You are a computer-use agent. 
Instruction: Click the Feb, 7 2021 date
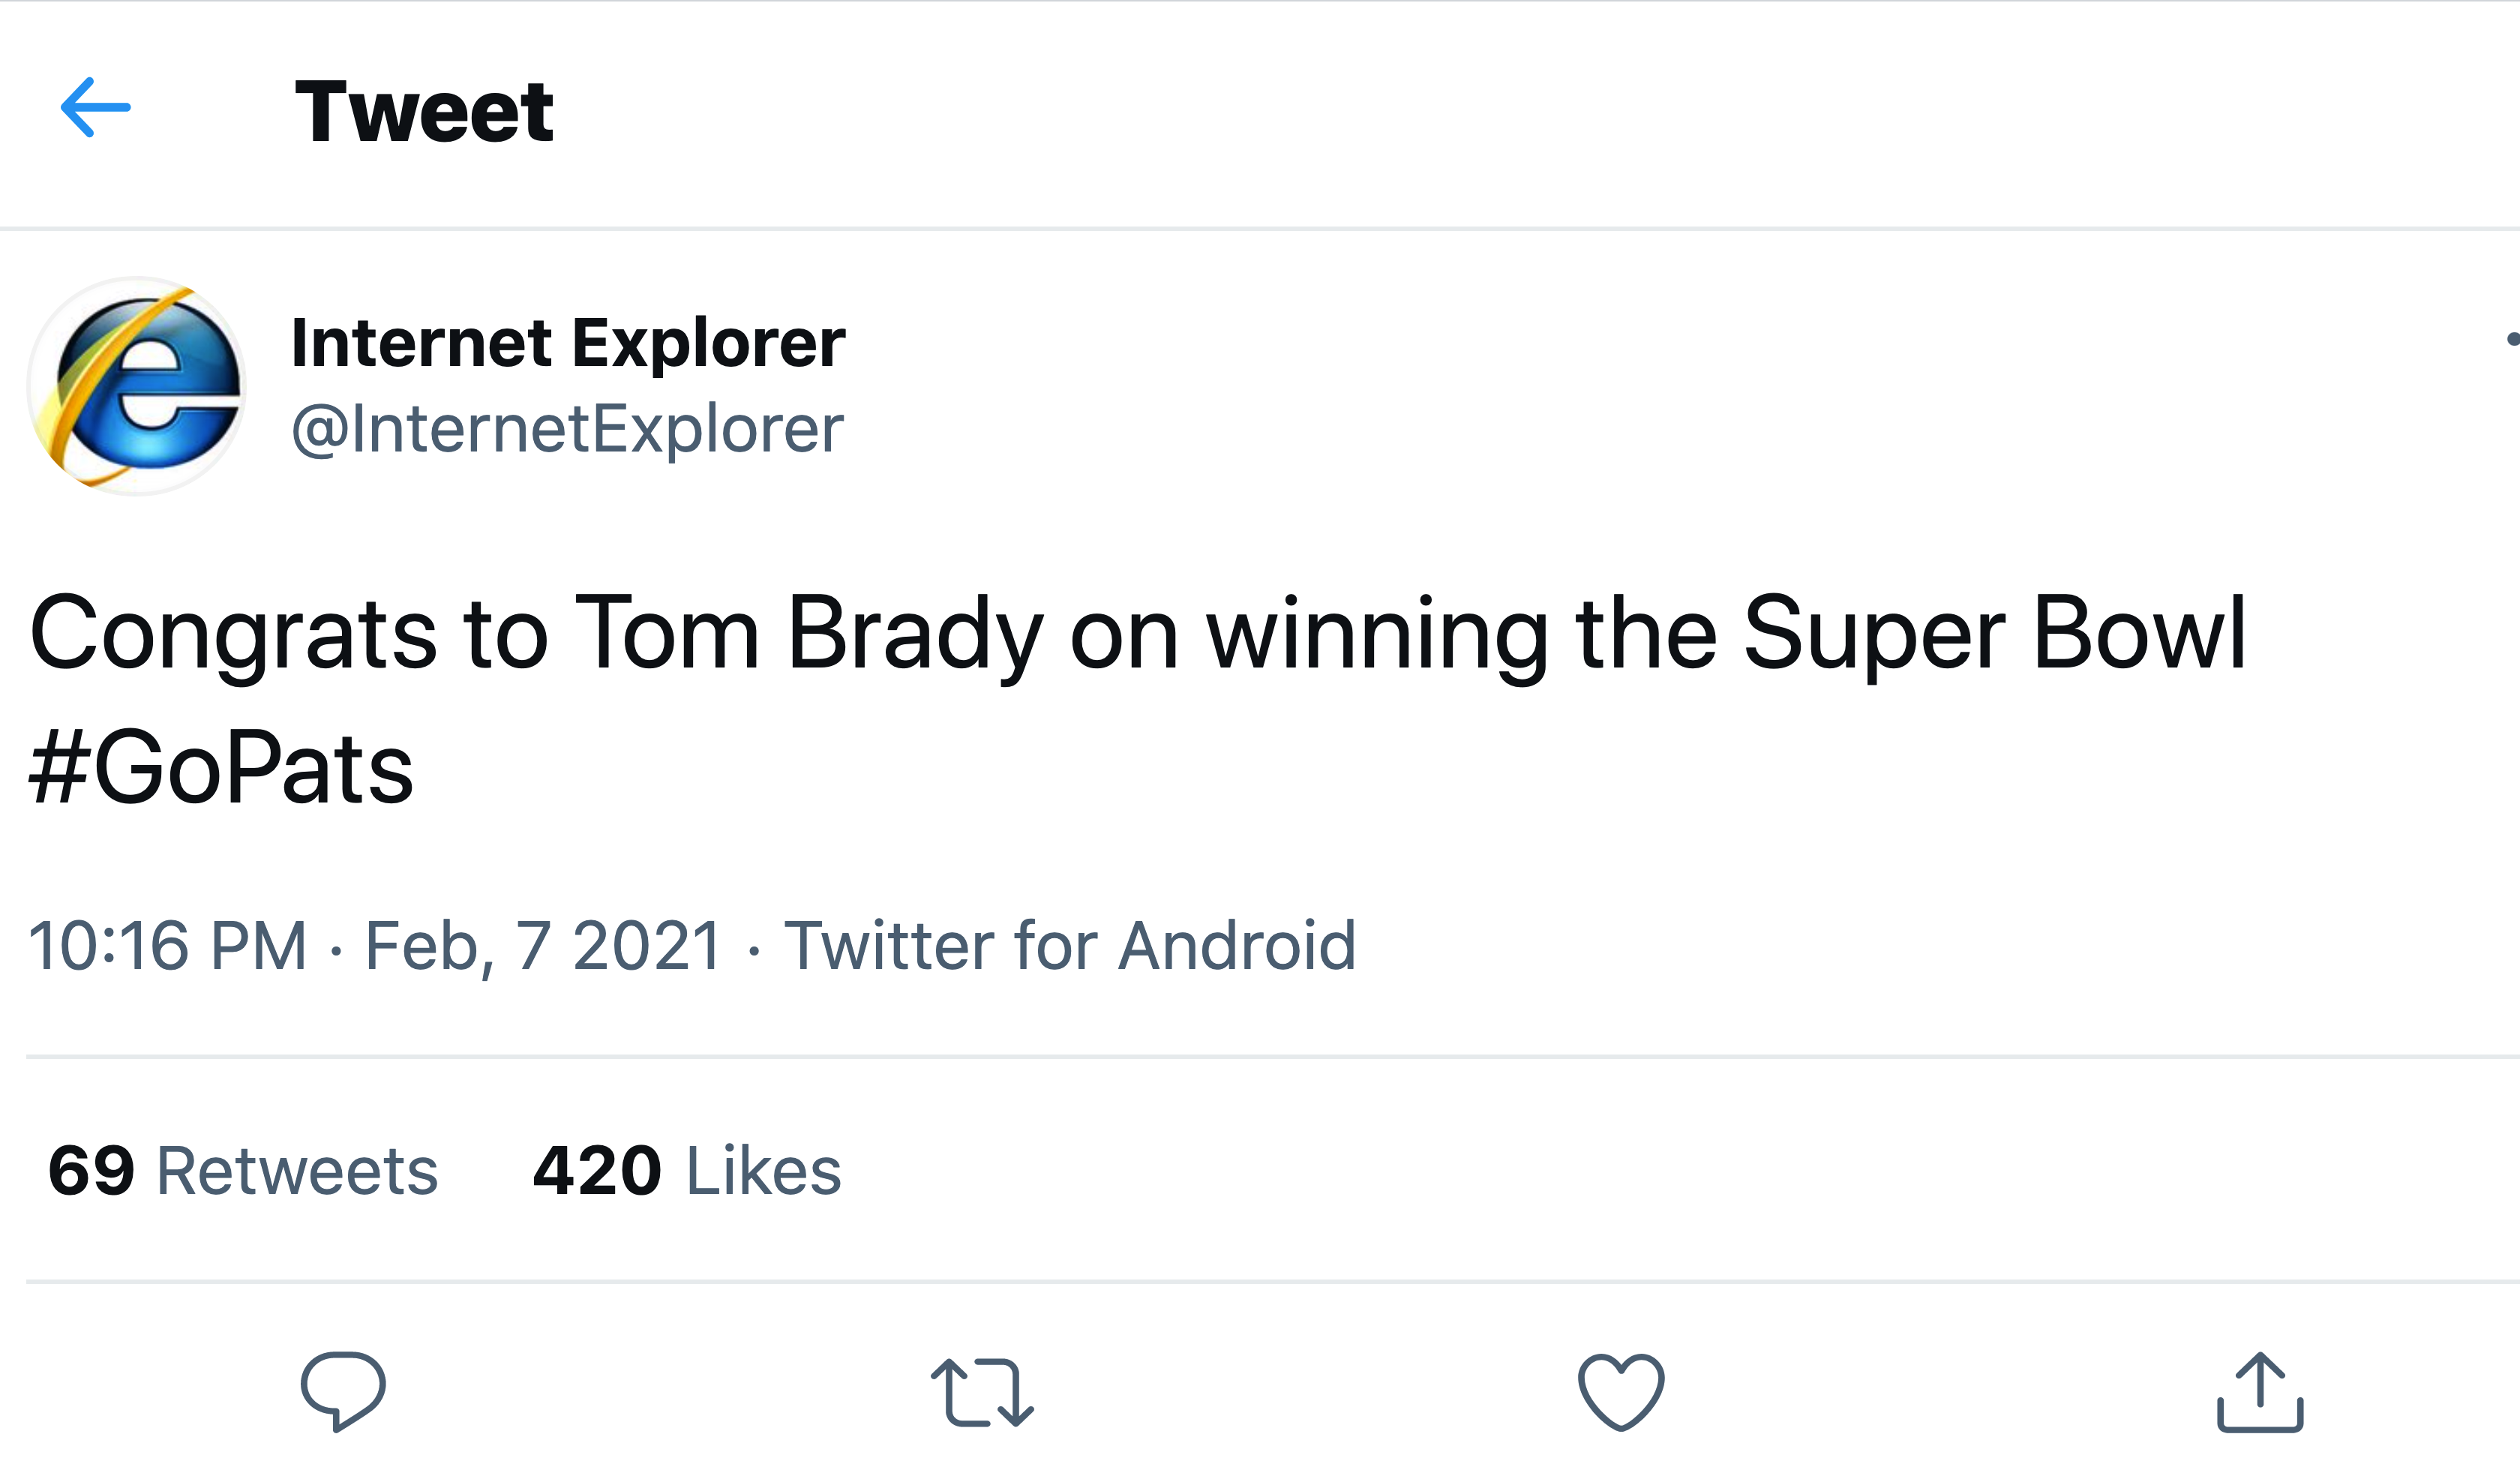pos(543,945)
